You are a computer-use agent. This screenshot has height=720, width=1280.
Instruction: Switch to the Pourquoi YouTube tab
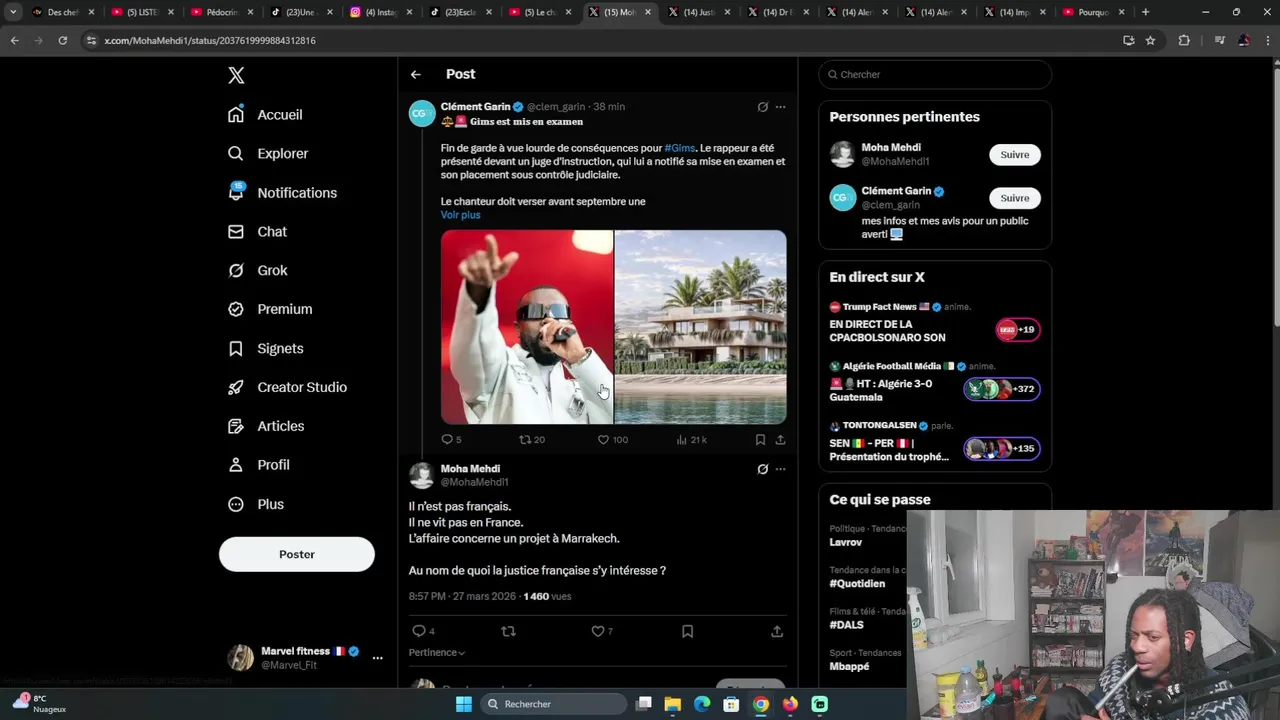click(x=1093, y=12)
